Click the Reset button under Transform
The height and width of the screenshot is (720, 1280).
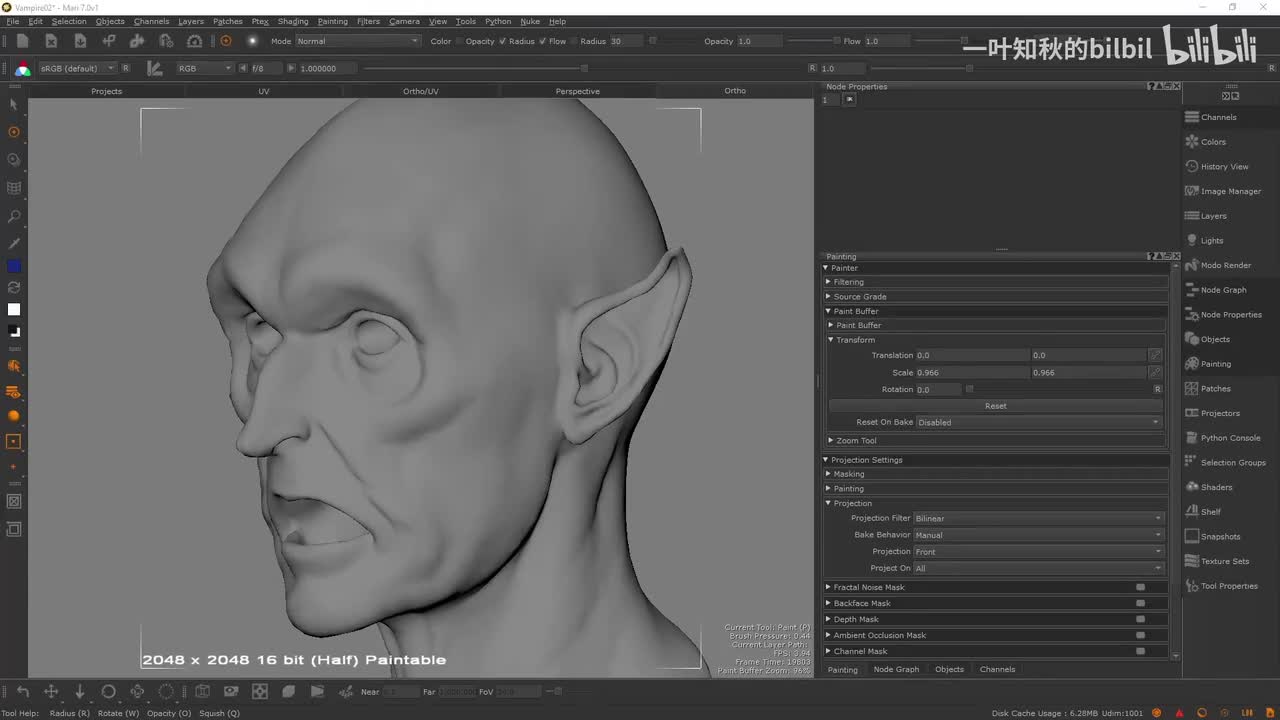(x=995, y=406)
